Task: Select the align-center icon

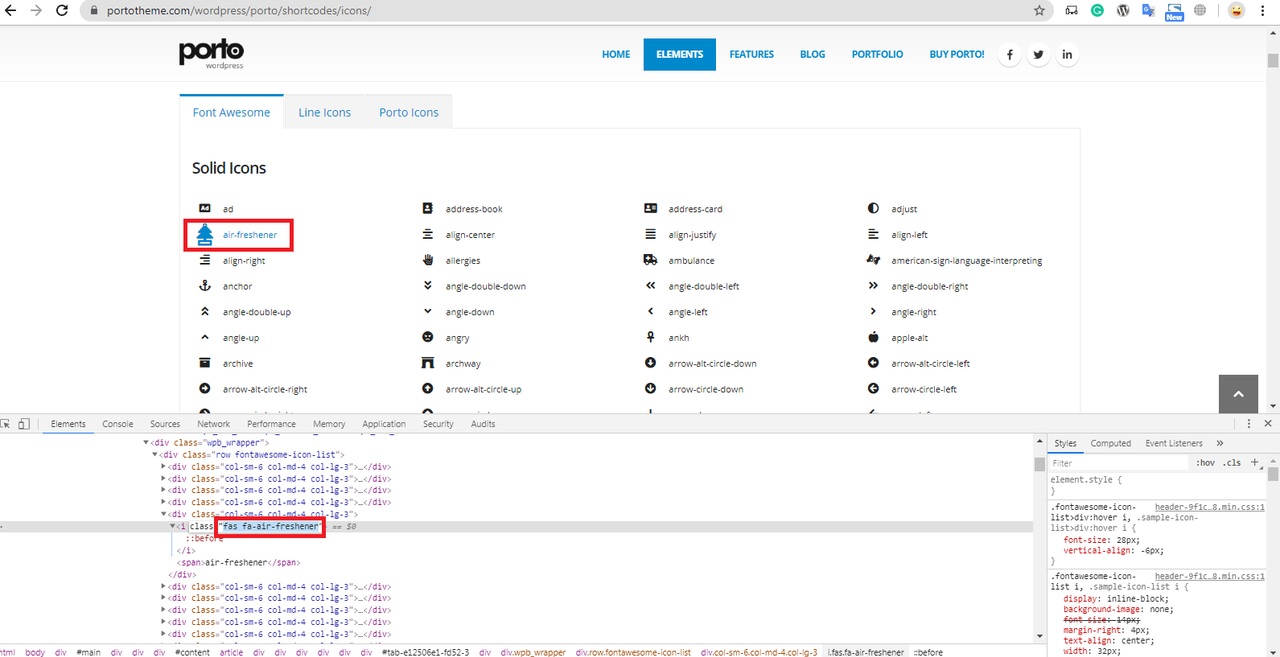Action: click(x=428, y=235)
